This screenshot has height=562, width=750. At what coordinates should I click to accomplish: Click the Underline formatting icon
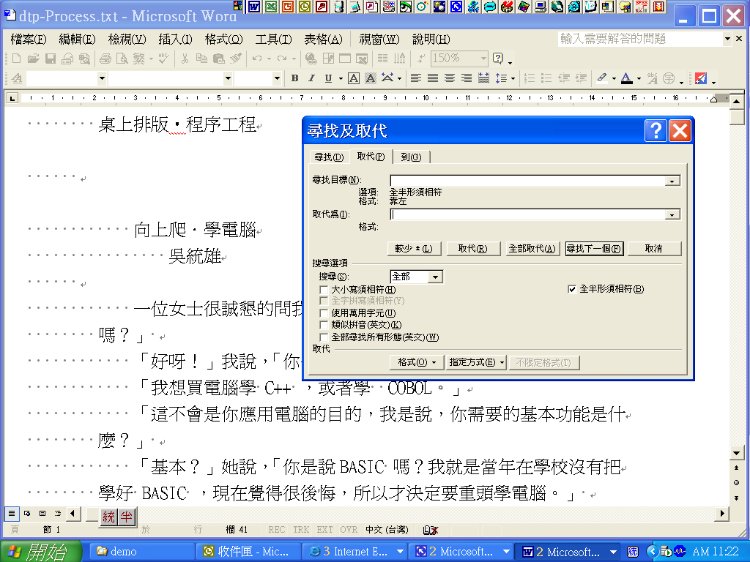(x=328, y=78)
